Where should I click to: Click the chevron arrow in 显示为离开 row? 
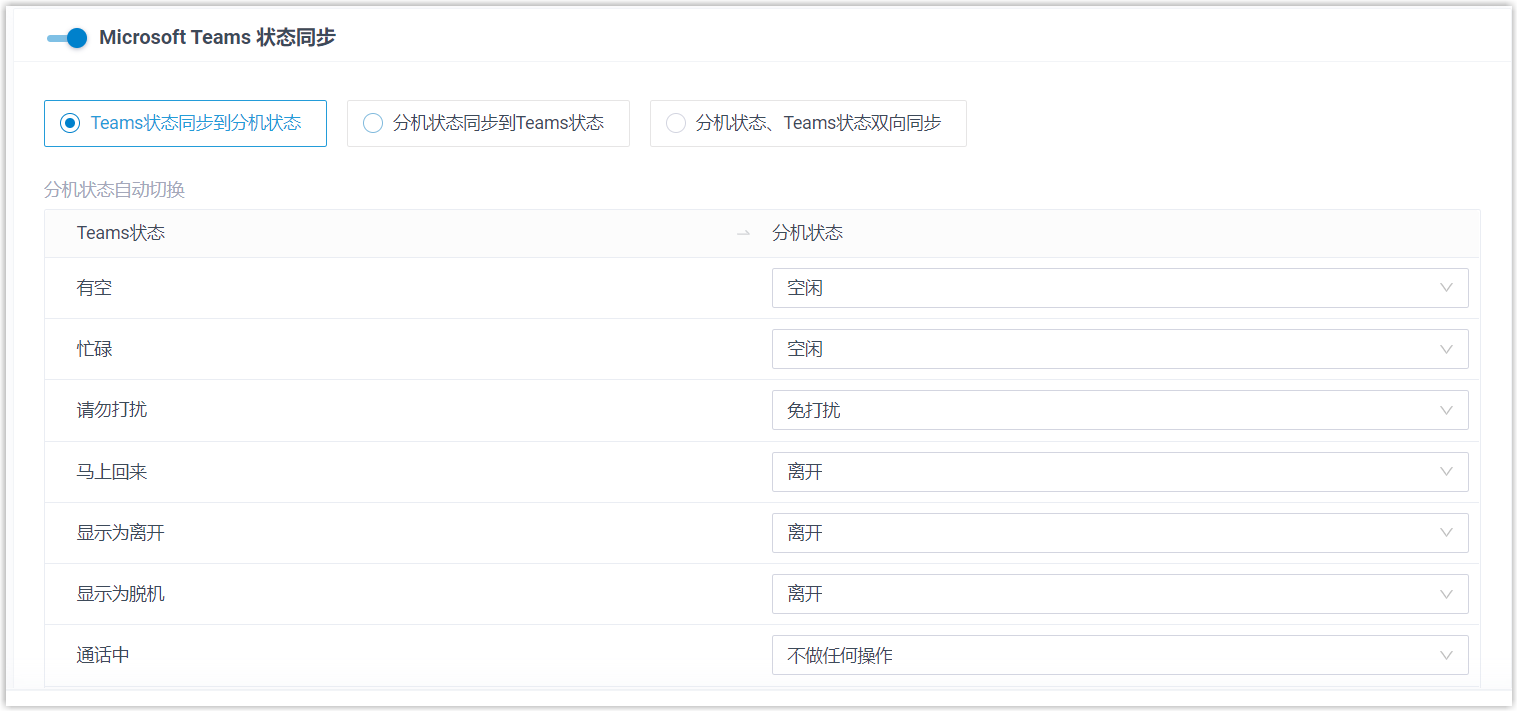click(x=1446, y=533)
